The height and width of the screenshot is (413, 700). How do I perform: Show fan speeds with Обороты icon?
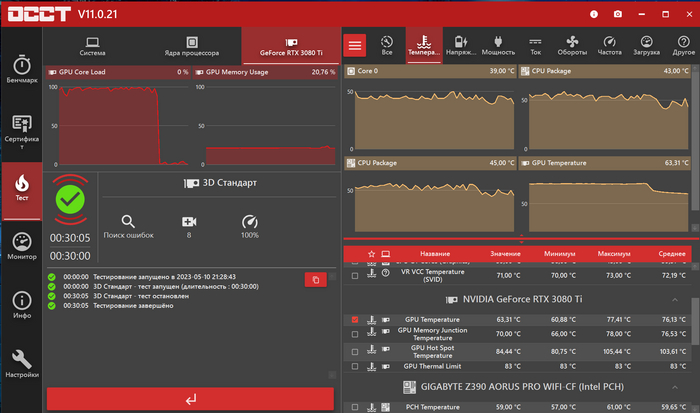(x=572, y=44)
